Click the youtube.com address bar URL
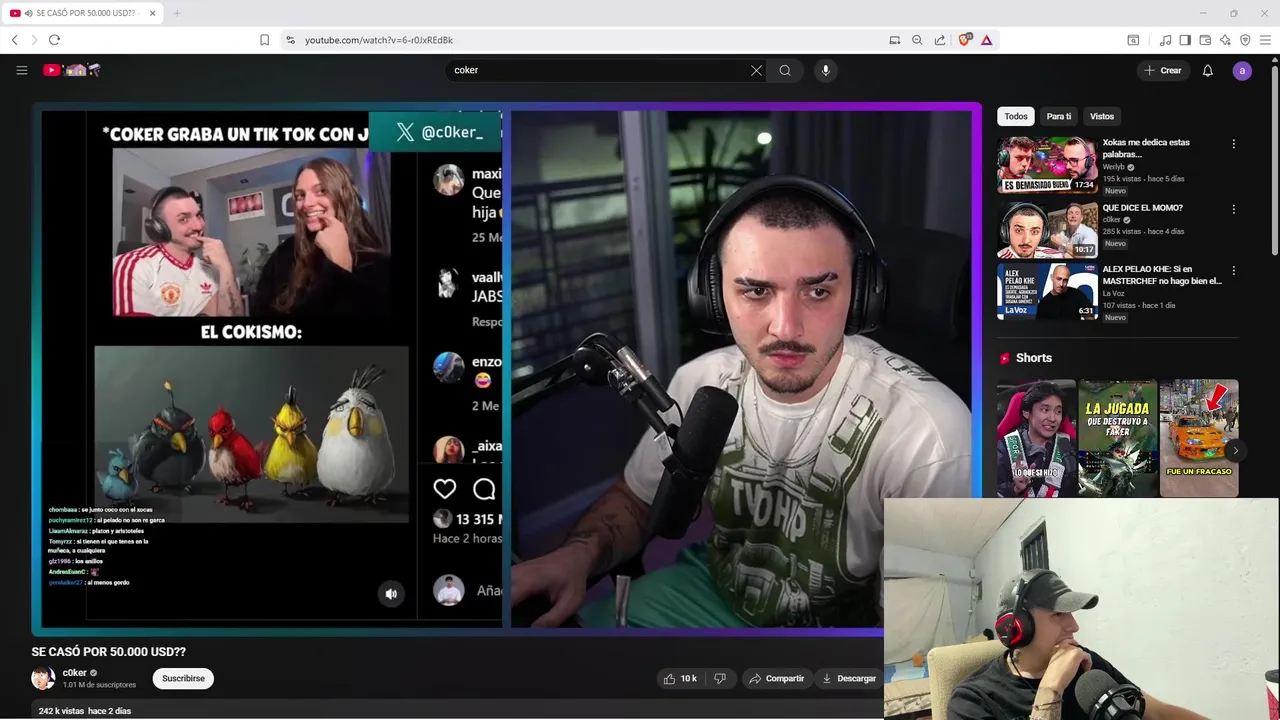 coord(379,40)
